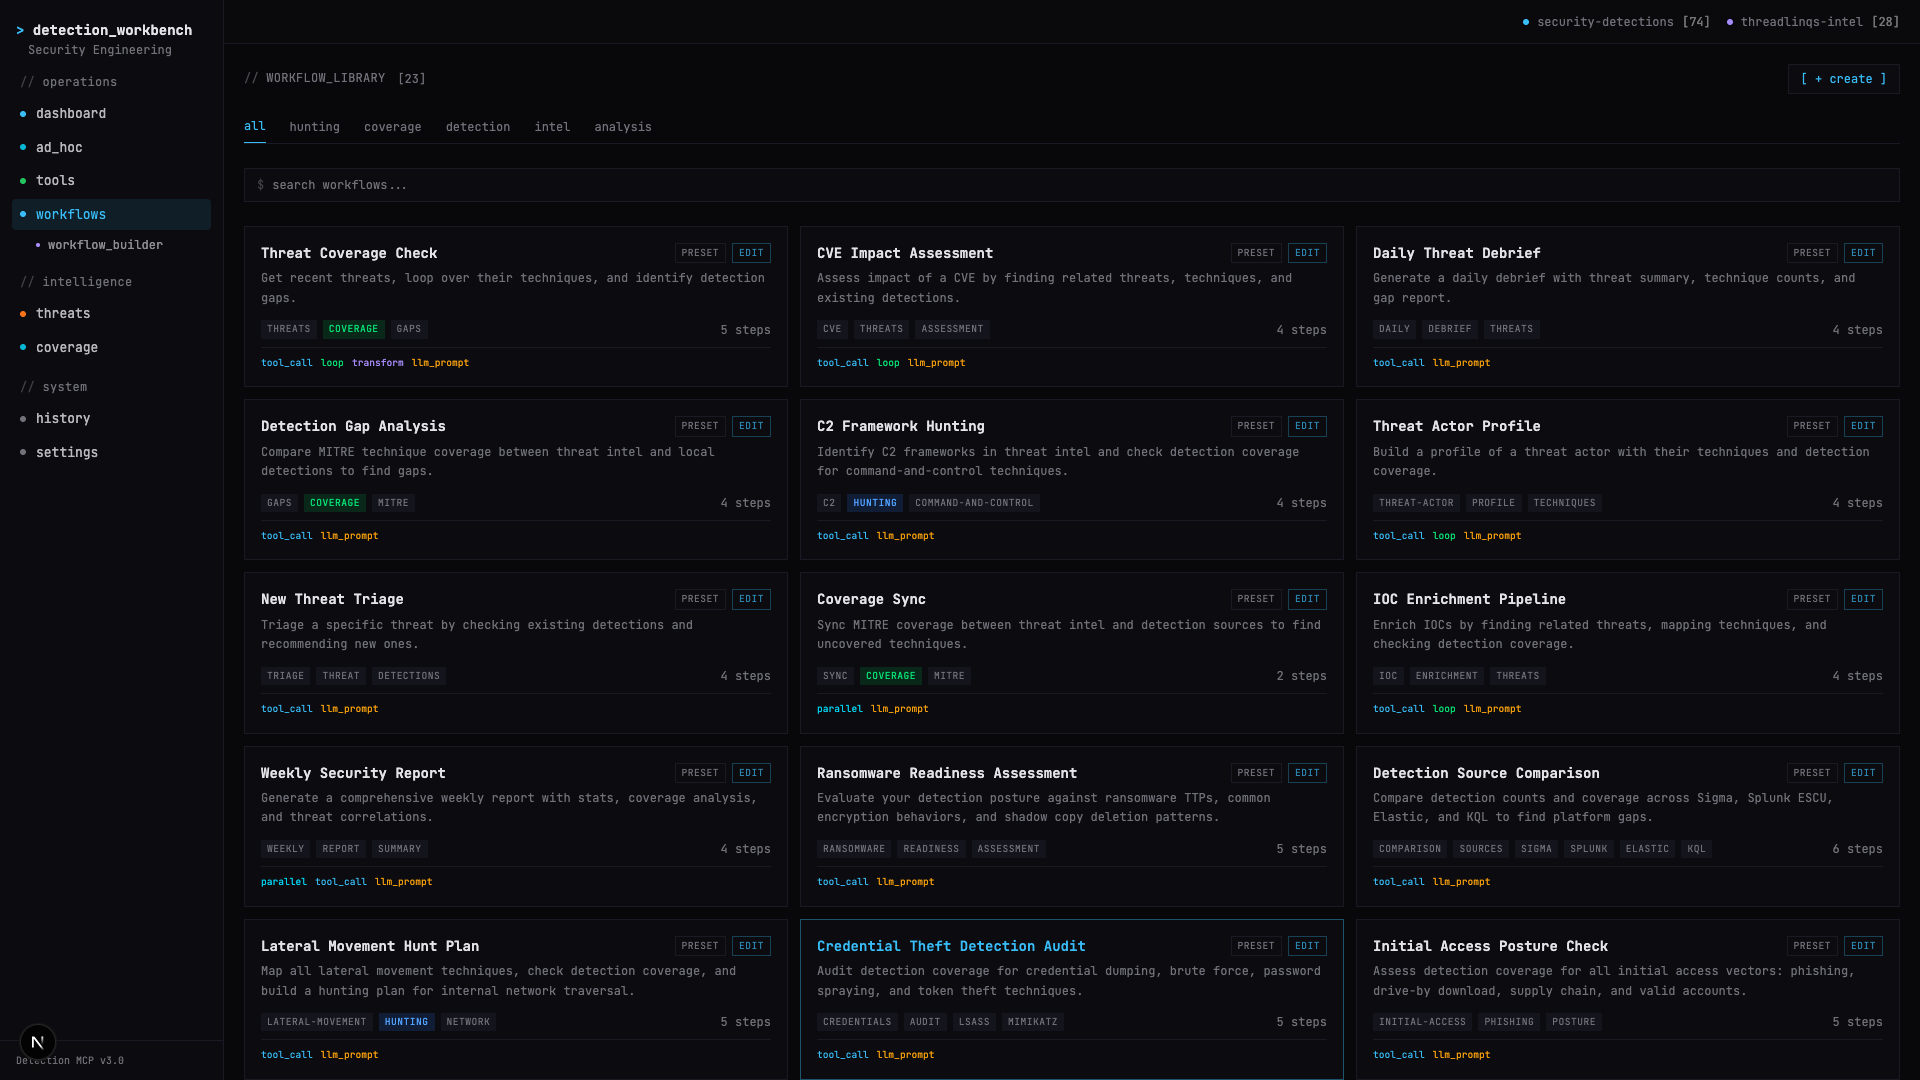Viewport: 1920px width, 1080px height.
Task: Click COVERAGE tag on Coverage Sync card
Action: pos(891,676)
